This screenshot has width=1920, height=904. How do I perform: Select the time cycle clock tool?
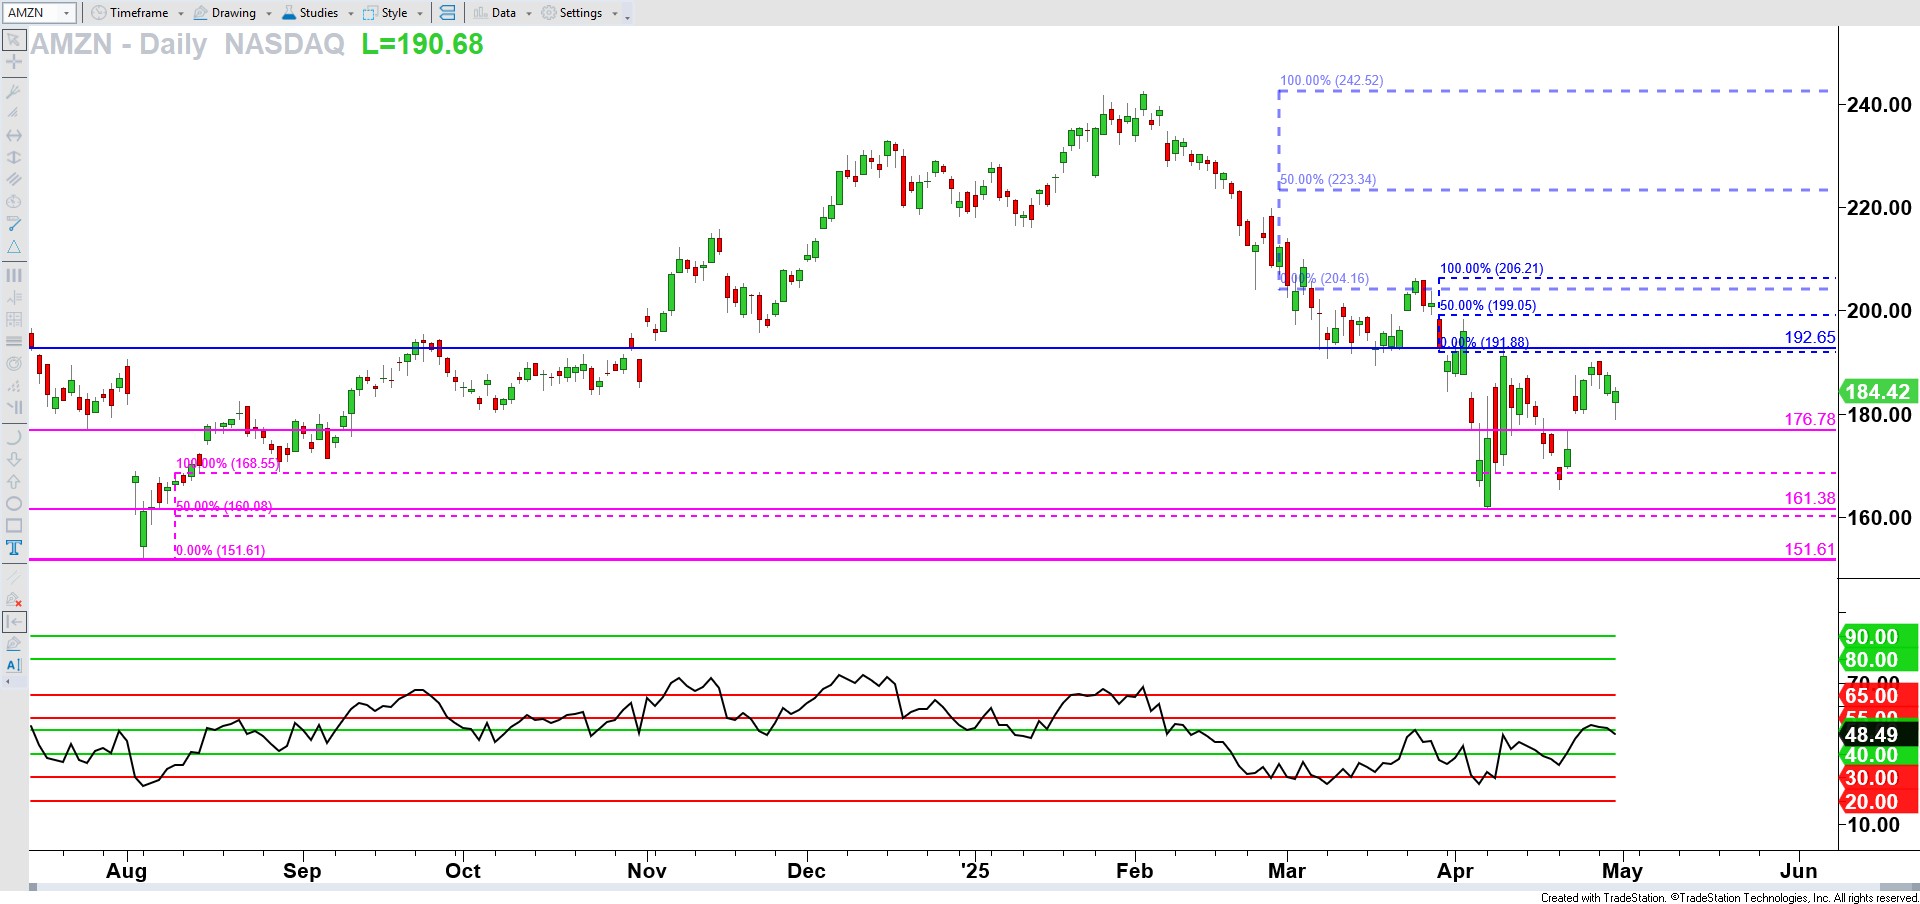coord(14,202)
